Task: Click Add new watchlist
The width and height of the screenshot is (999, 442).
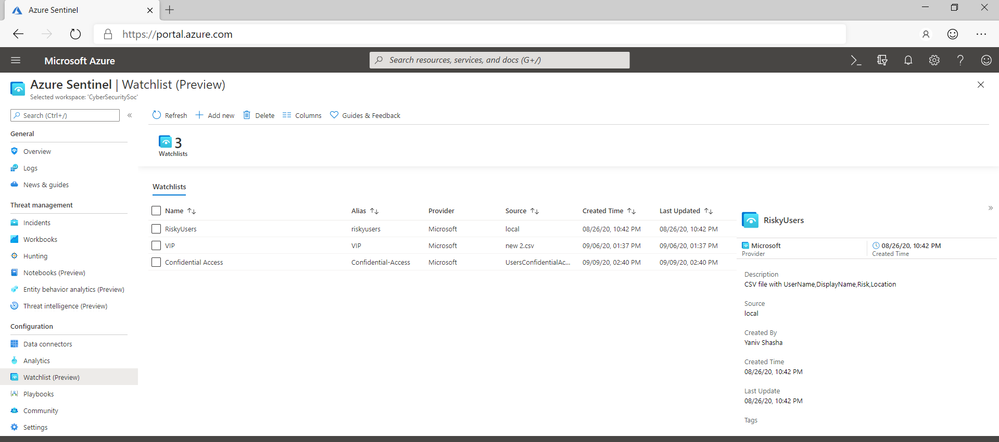Action: pos(215,115)
